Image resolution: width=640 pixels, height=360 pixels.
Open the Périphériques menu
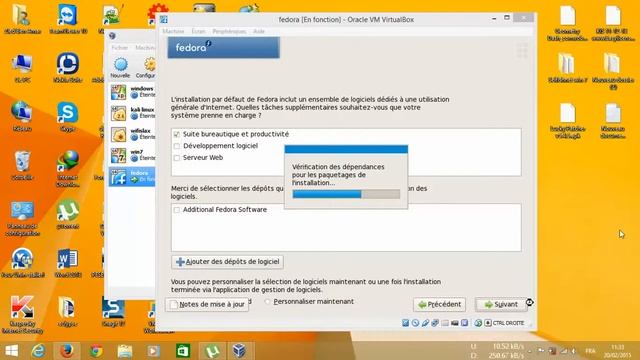click(x=229, y=31)
